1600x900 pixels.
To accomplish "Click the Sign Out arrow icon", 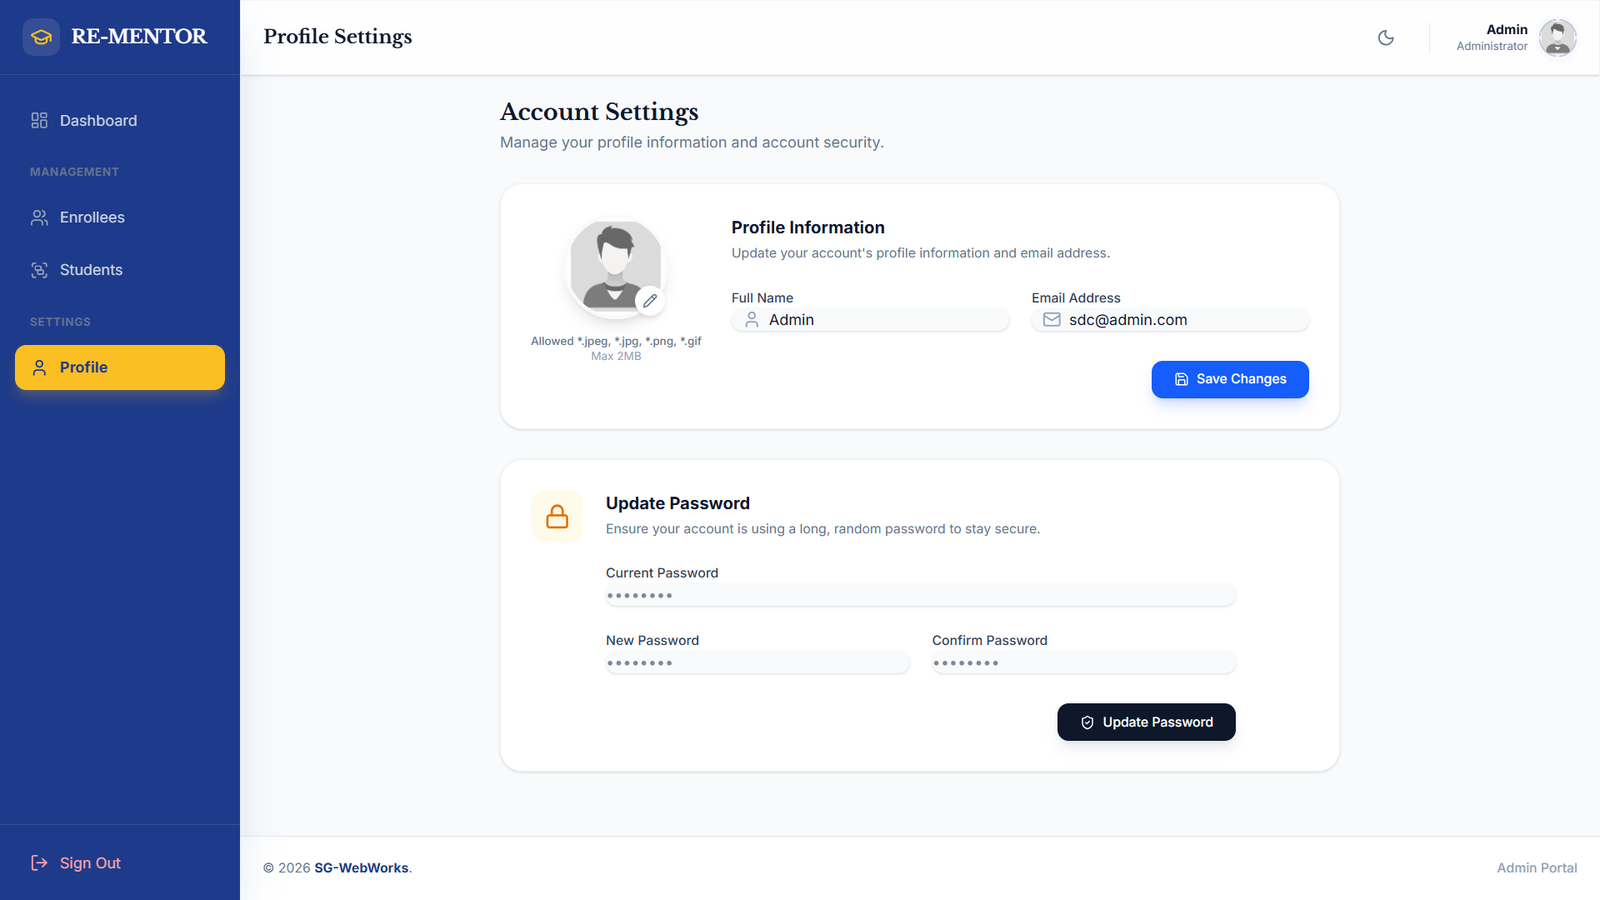I will tap(39, 863).
